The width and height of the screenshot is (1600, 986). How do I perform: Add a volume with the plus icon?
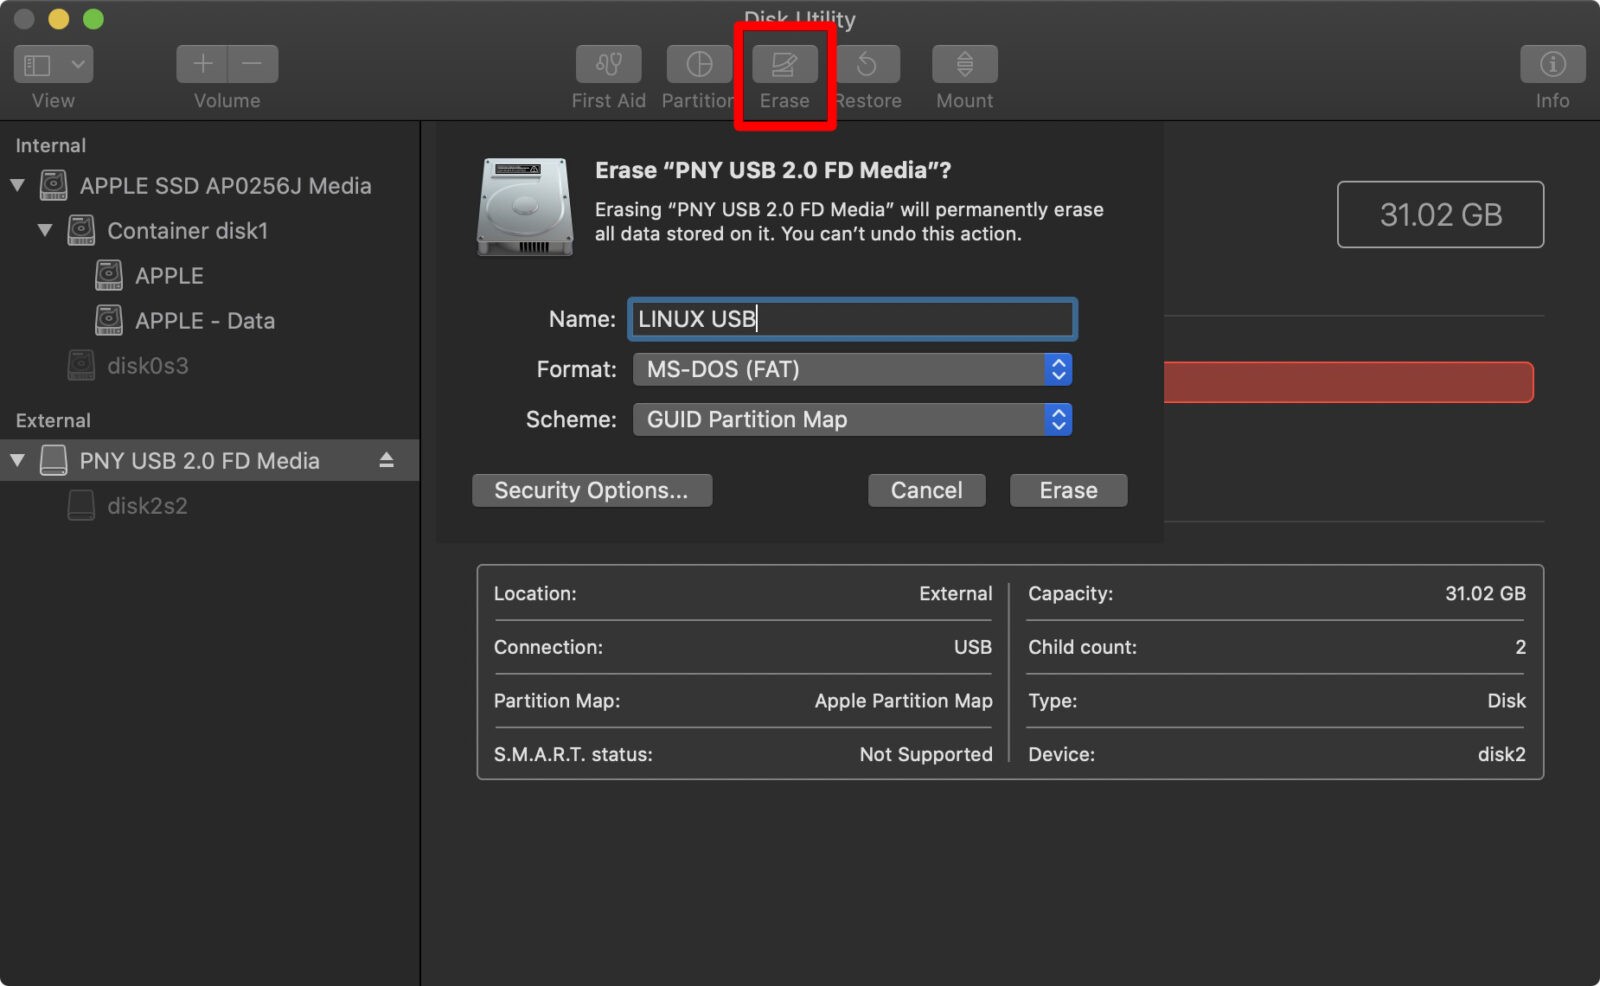(201, 63)
